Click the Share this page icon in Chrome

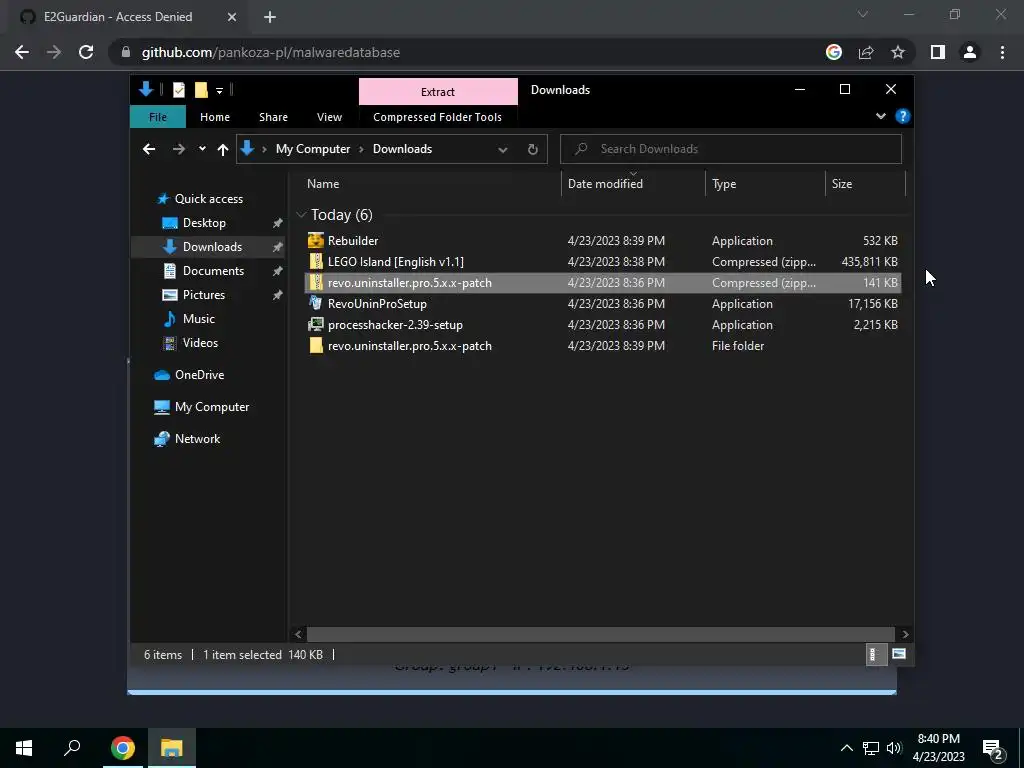866,52
